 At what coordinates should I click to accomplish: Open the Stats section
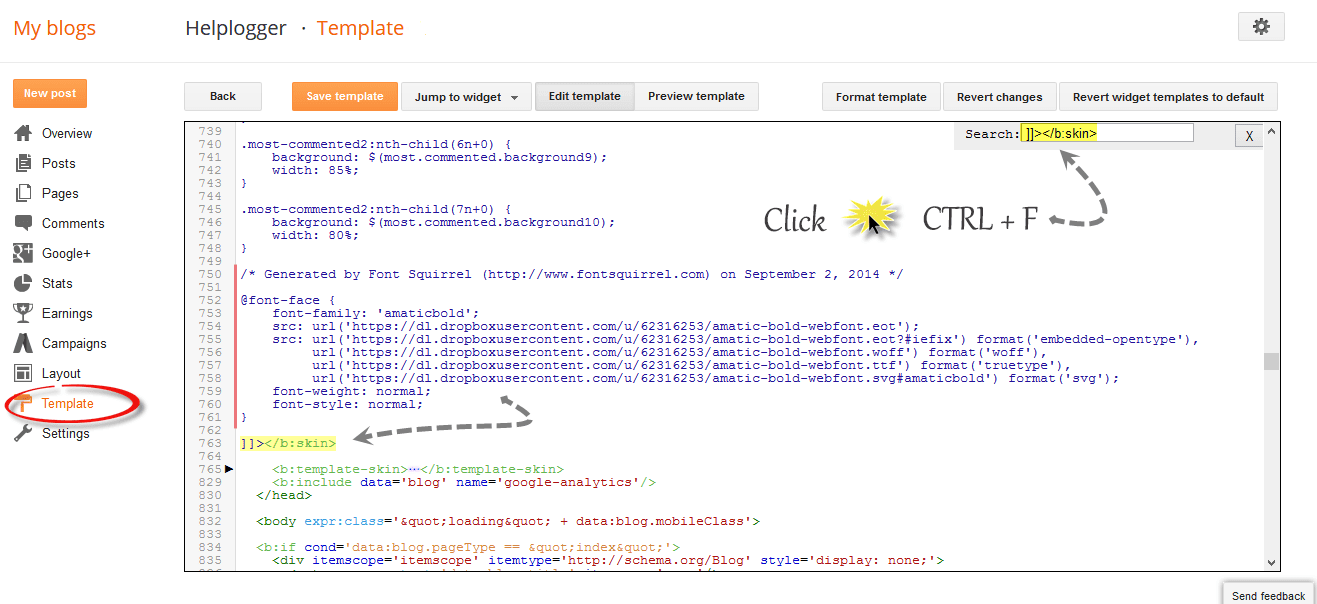pos(57,283)
